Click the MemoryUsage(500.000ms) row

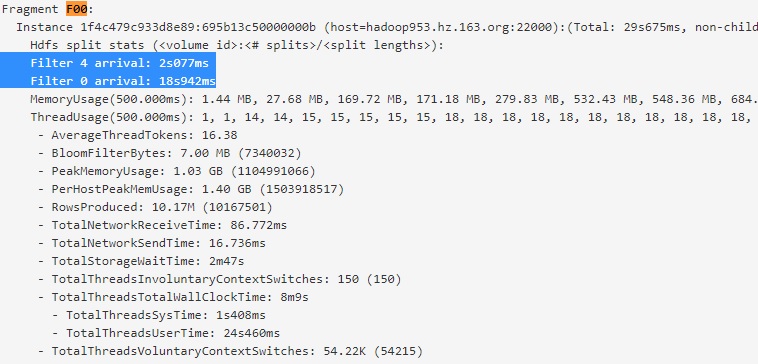(394, 99)
